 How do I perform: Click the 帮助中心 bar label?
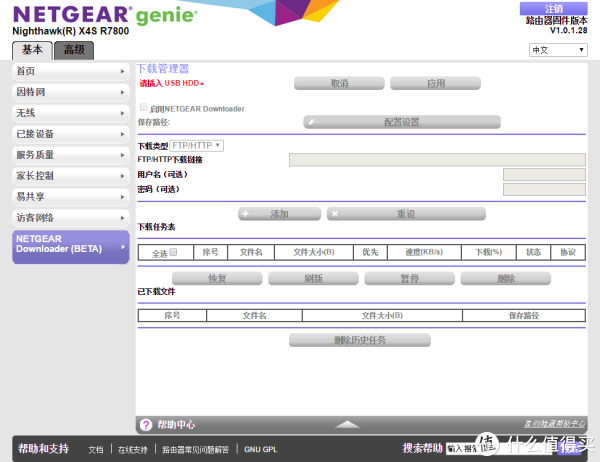click(176, 424)
